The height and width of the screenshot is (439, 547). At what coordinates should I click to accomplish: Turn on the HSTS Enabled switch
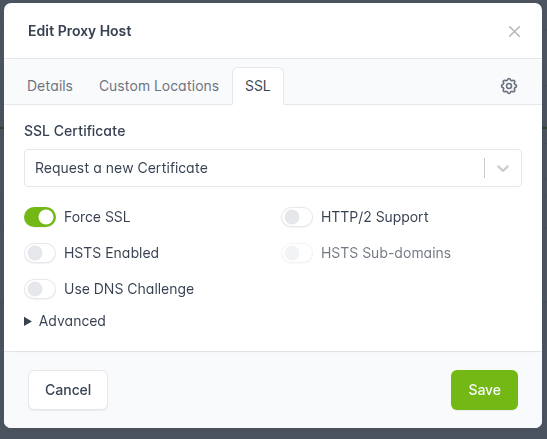pyautogui.click(x=40, y=253)
